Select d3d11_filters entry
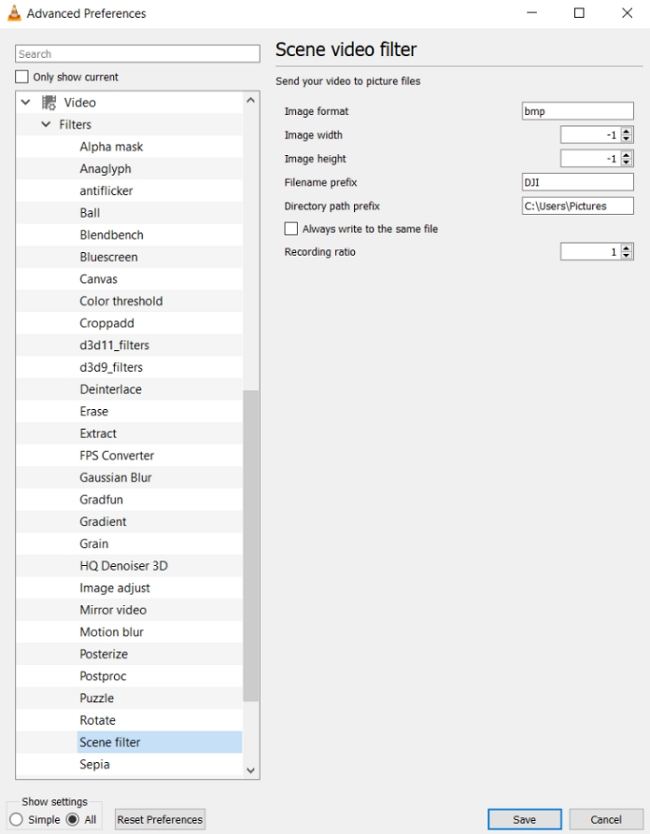The height and width of the screenshot is (834, 650). click(114, 345)
